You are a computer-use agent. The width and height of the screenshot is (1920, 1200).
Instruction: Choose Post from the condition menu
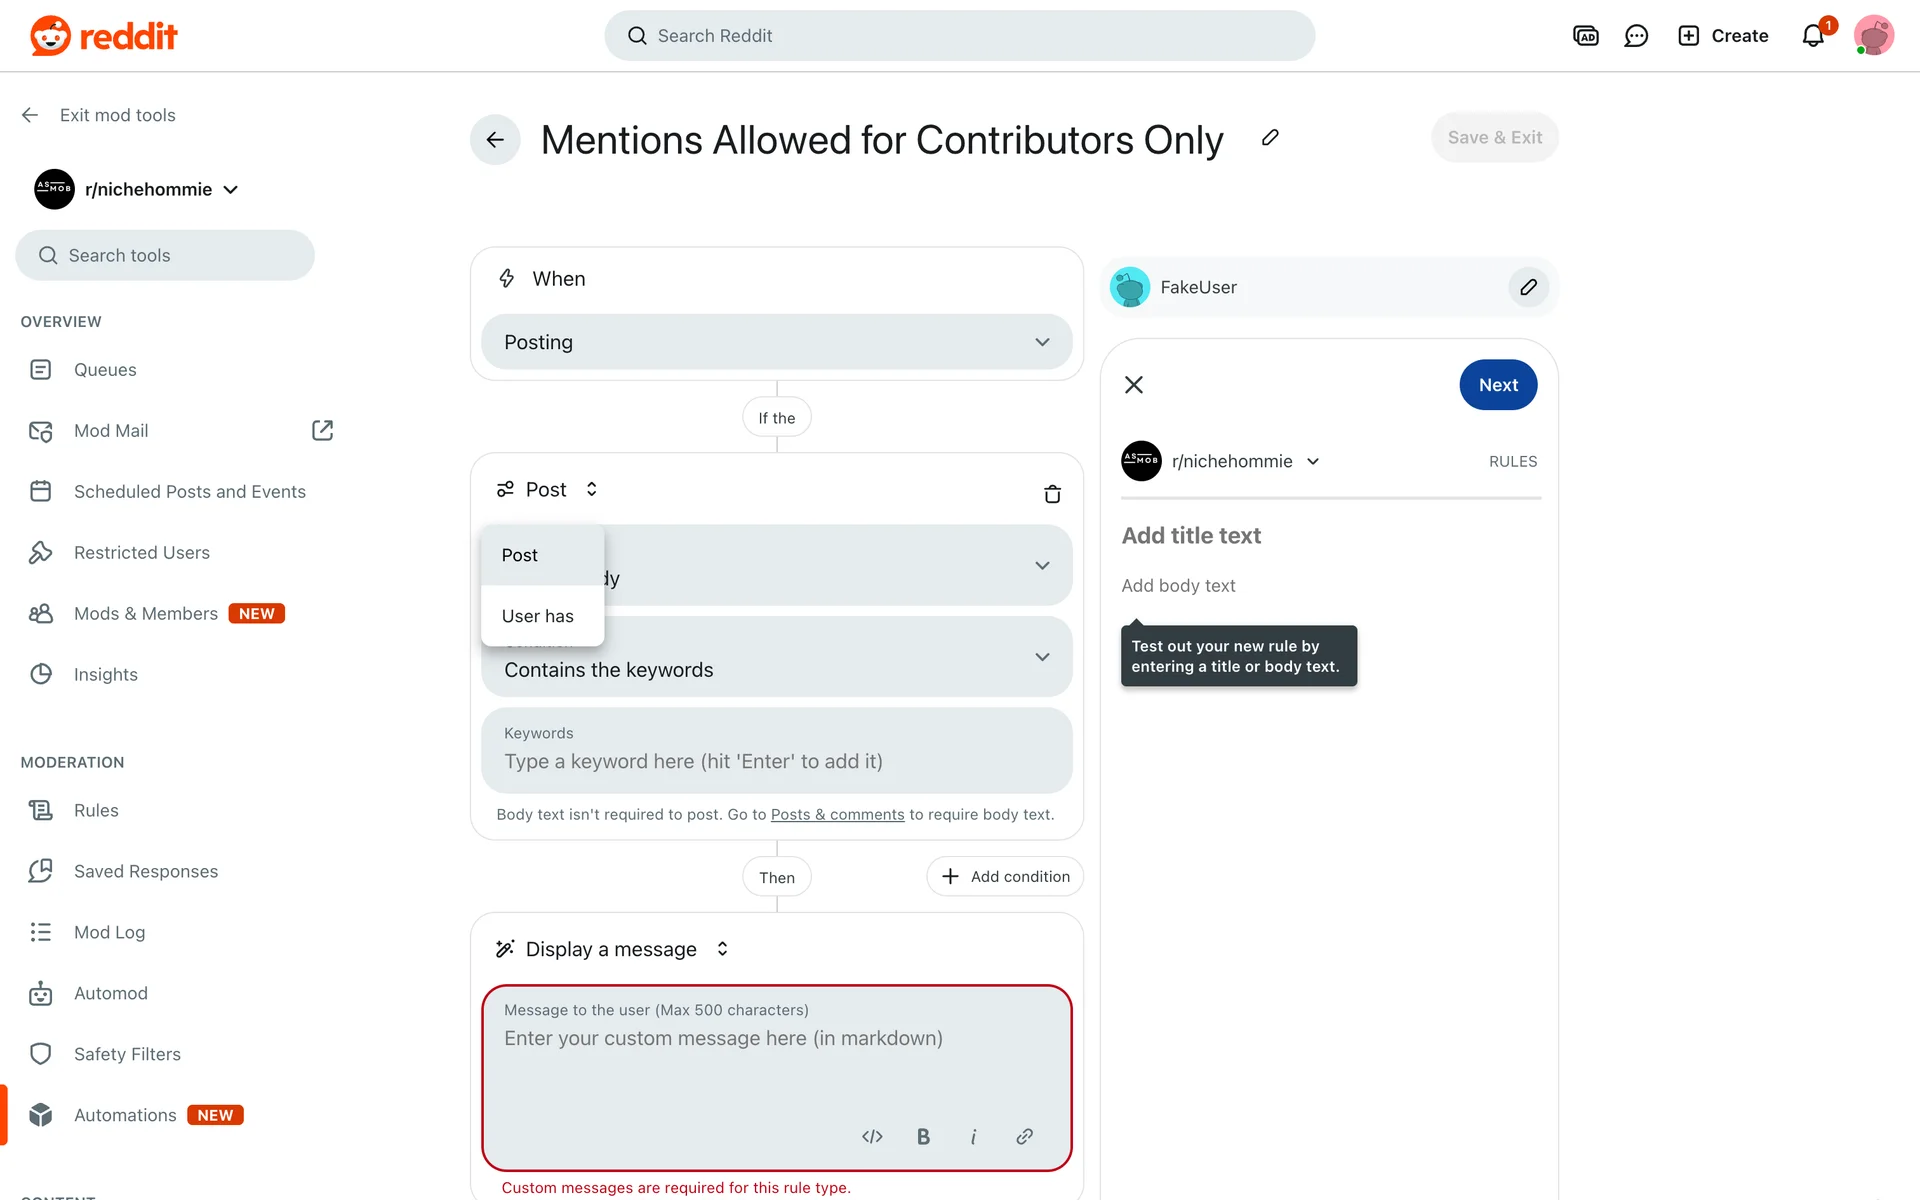tap(520, 555)
